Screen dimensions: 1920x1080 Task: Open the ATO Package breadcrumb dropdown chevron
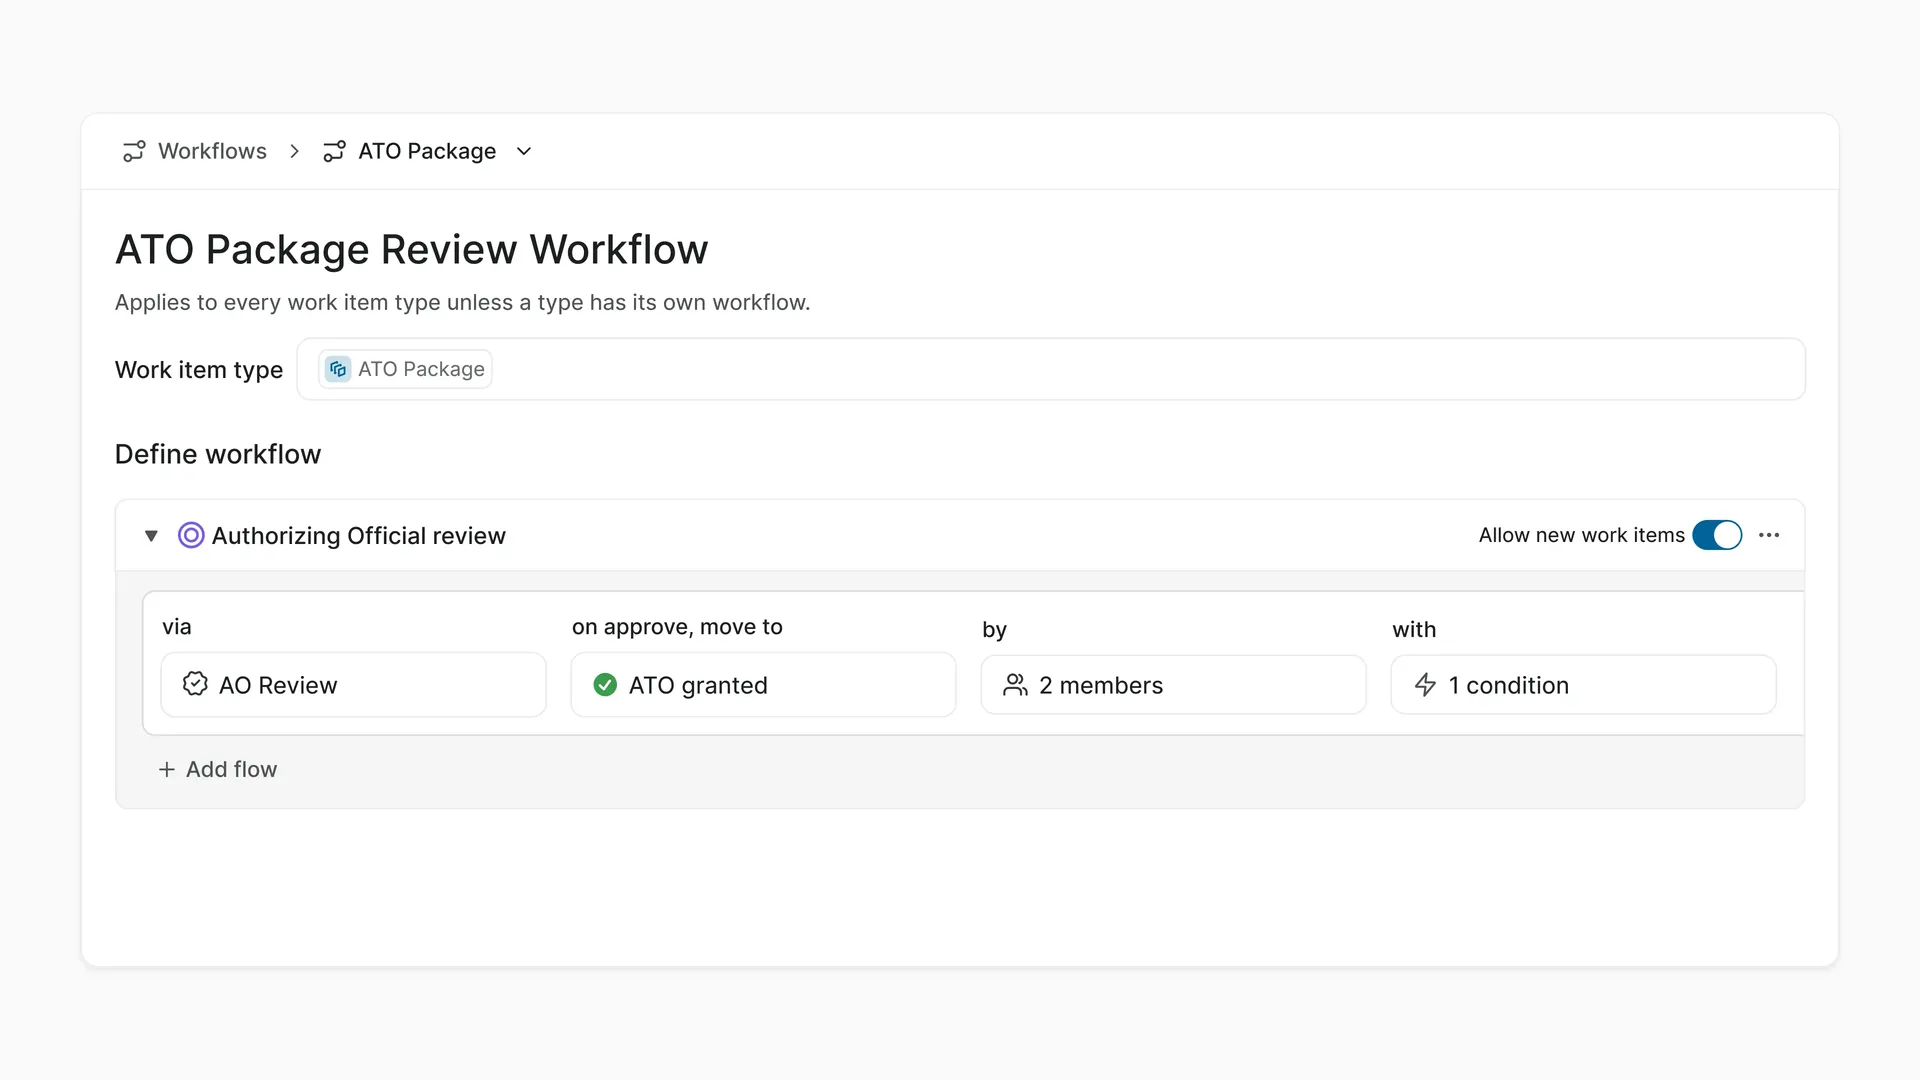[x=524, y=151]
